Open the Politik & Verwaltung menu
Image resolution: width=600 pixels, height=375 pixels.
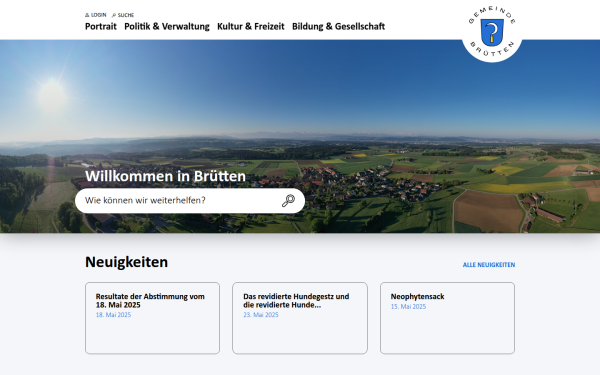(x=167, y=26)
